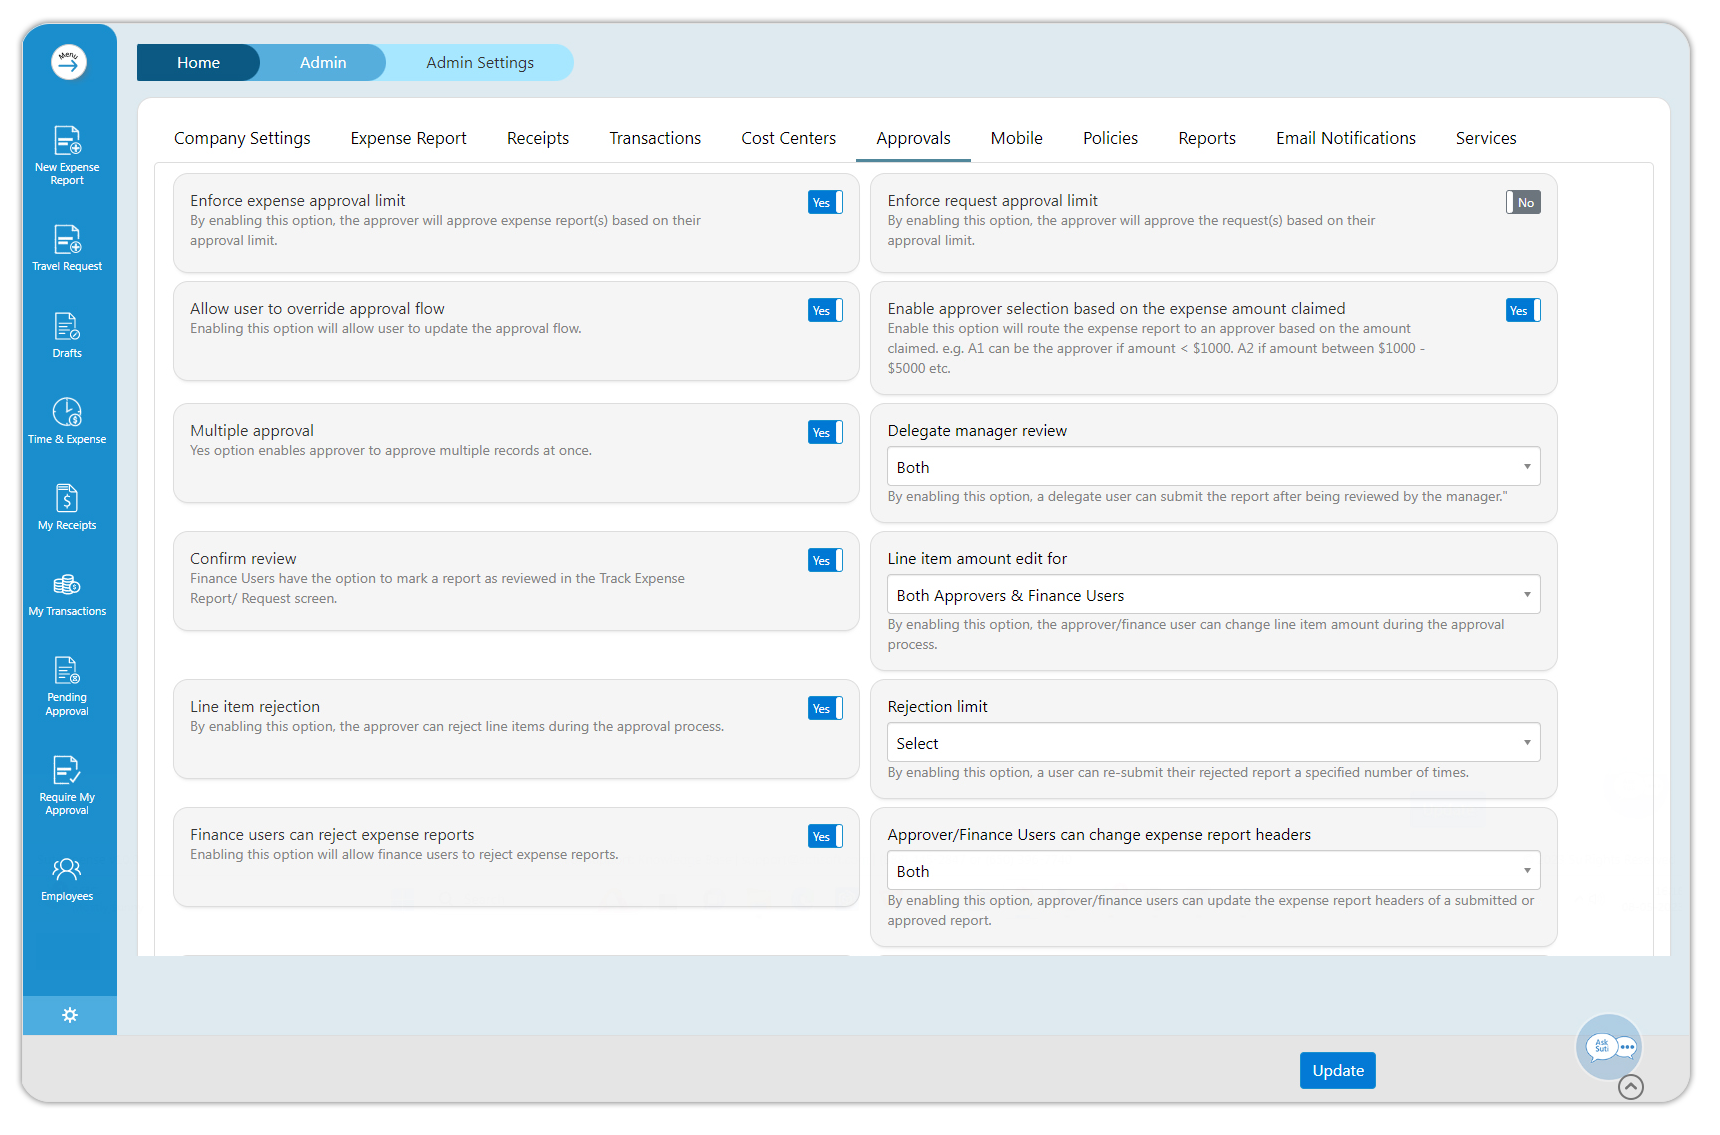The image size is (1720, 1135).
Task: Click the Ask Suti chat bubble
Action: (1609, 1047)
